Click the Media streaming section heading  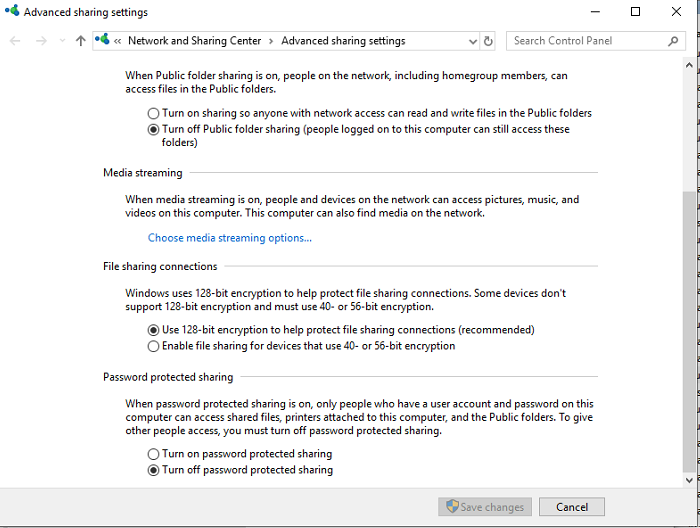coord(142,173)
